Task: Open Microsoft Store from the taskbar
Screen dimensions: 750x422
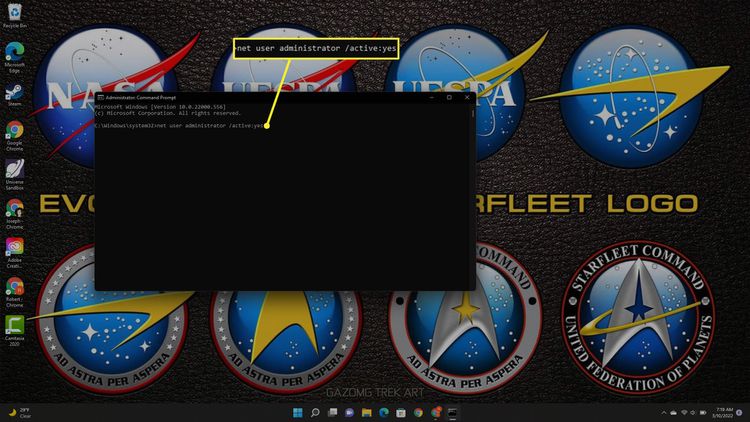Action: pyautogui.click(x=401, y=412)
